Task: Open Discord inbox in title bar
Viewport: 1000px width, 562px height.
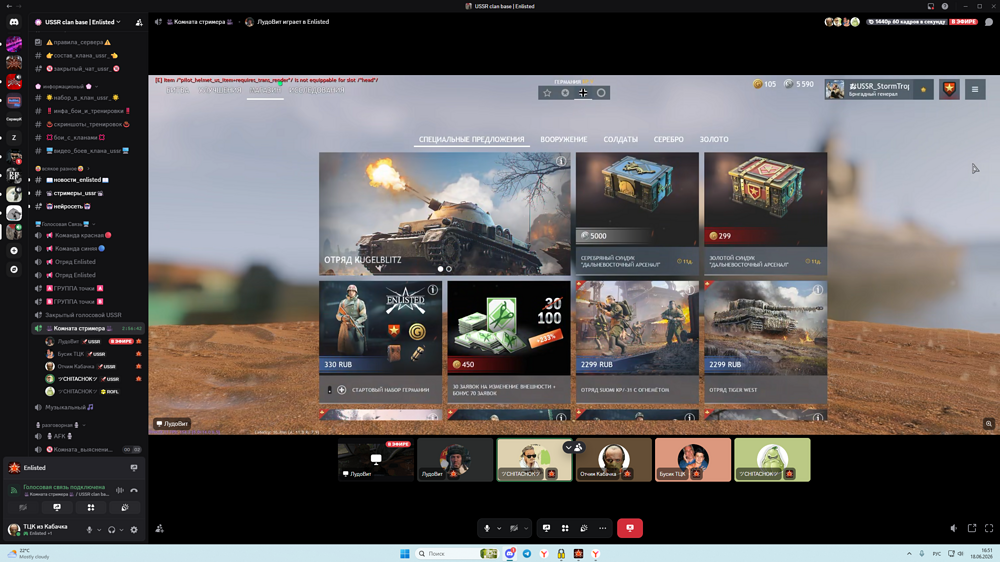Action: point(930,6)
